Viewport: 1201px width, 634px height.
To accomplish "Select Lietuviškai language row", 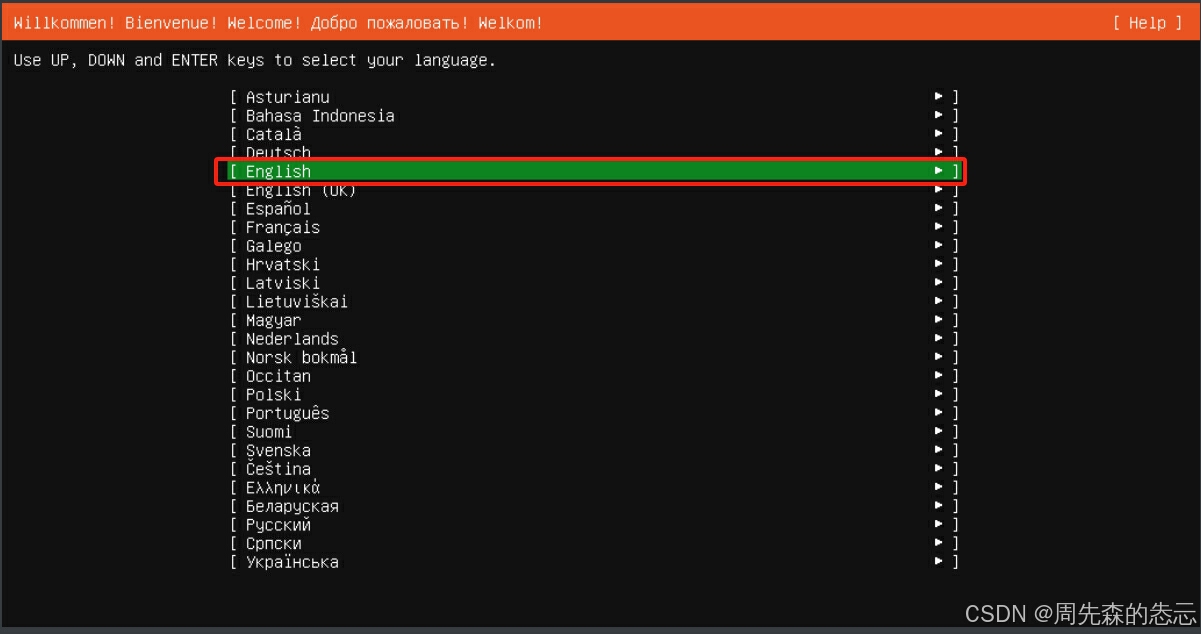I will (594, 302).
